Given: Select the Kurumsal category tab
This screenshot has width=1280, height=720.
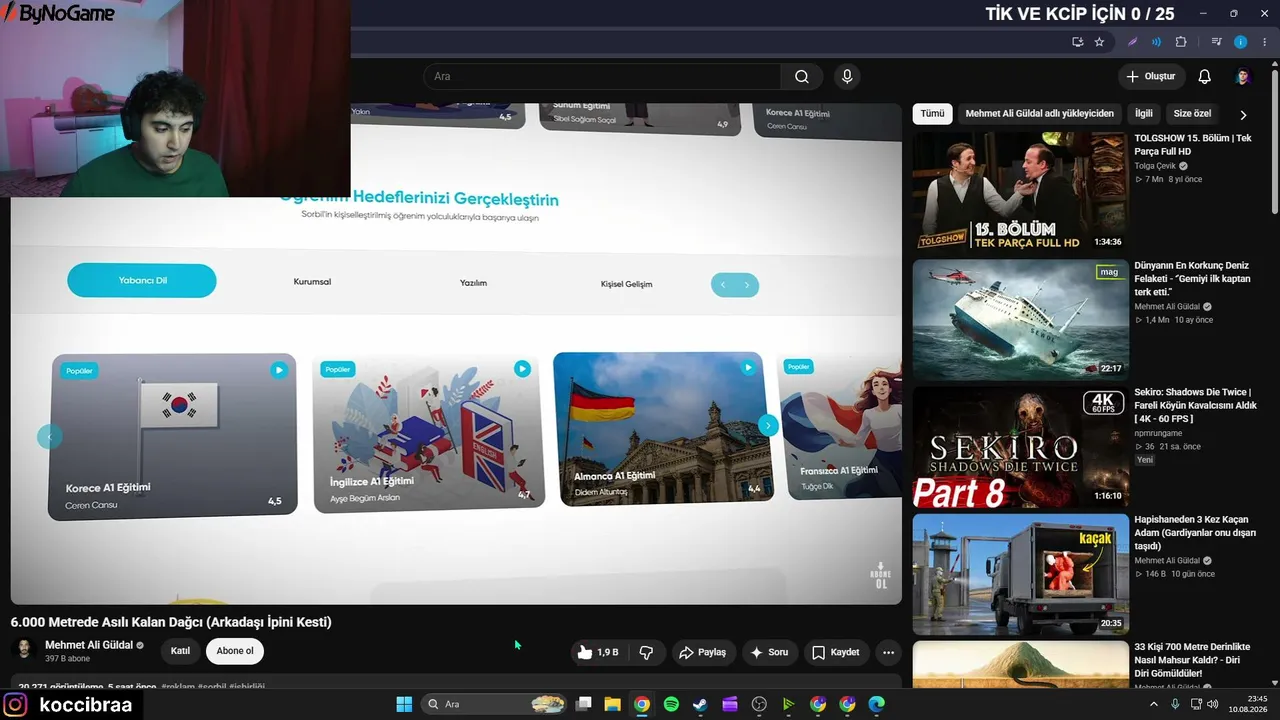Looking at the screenshot, I should (x=312, y=282).
